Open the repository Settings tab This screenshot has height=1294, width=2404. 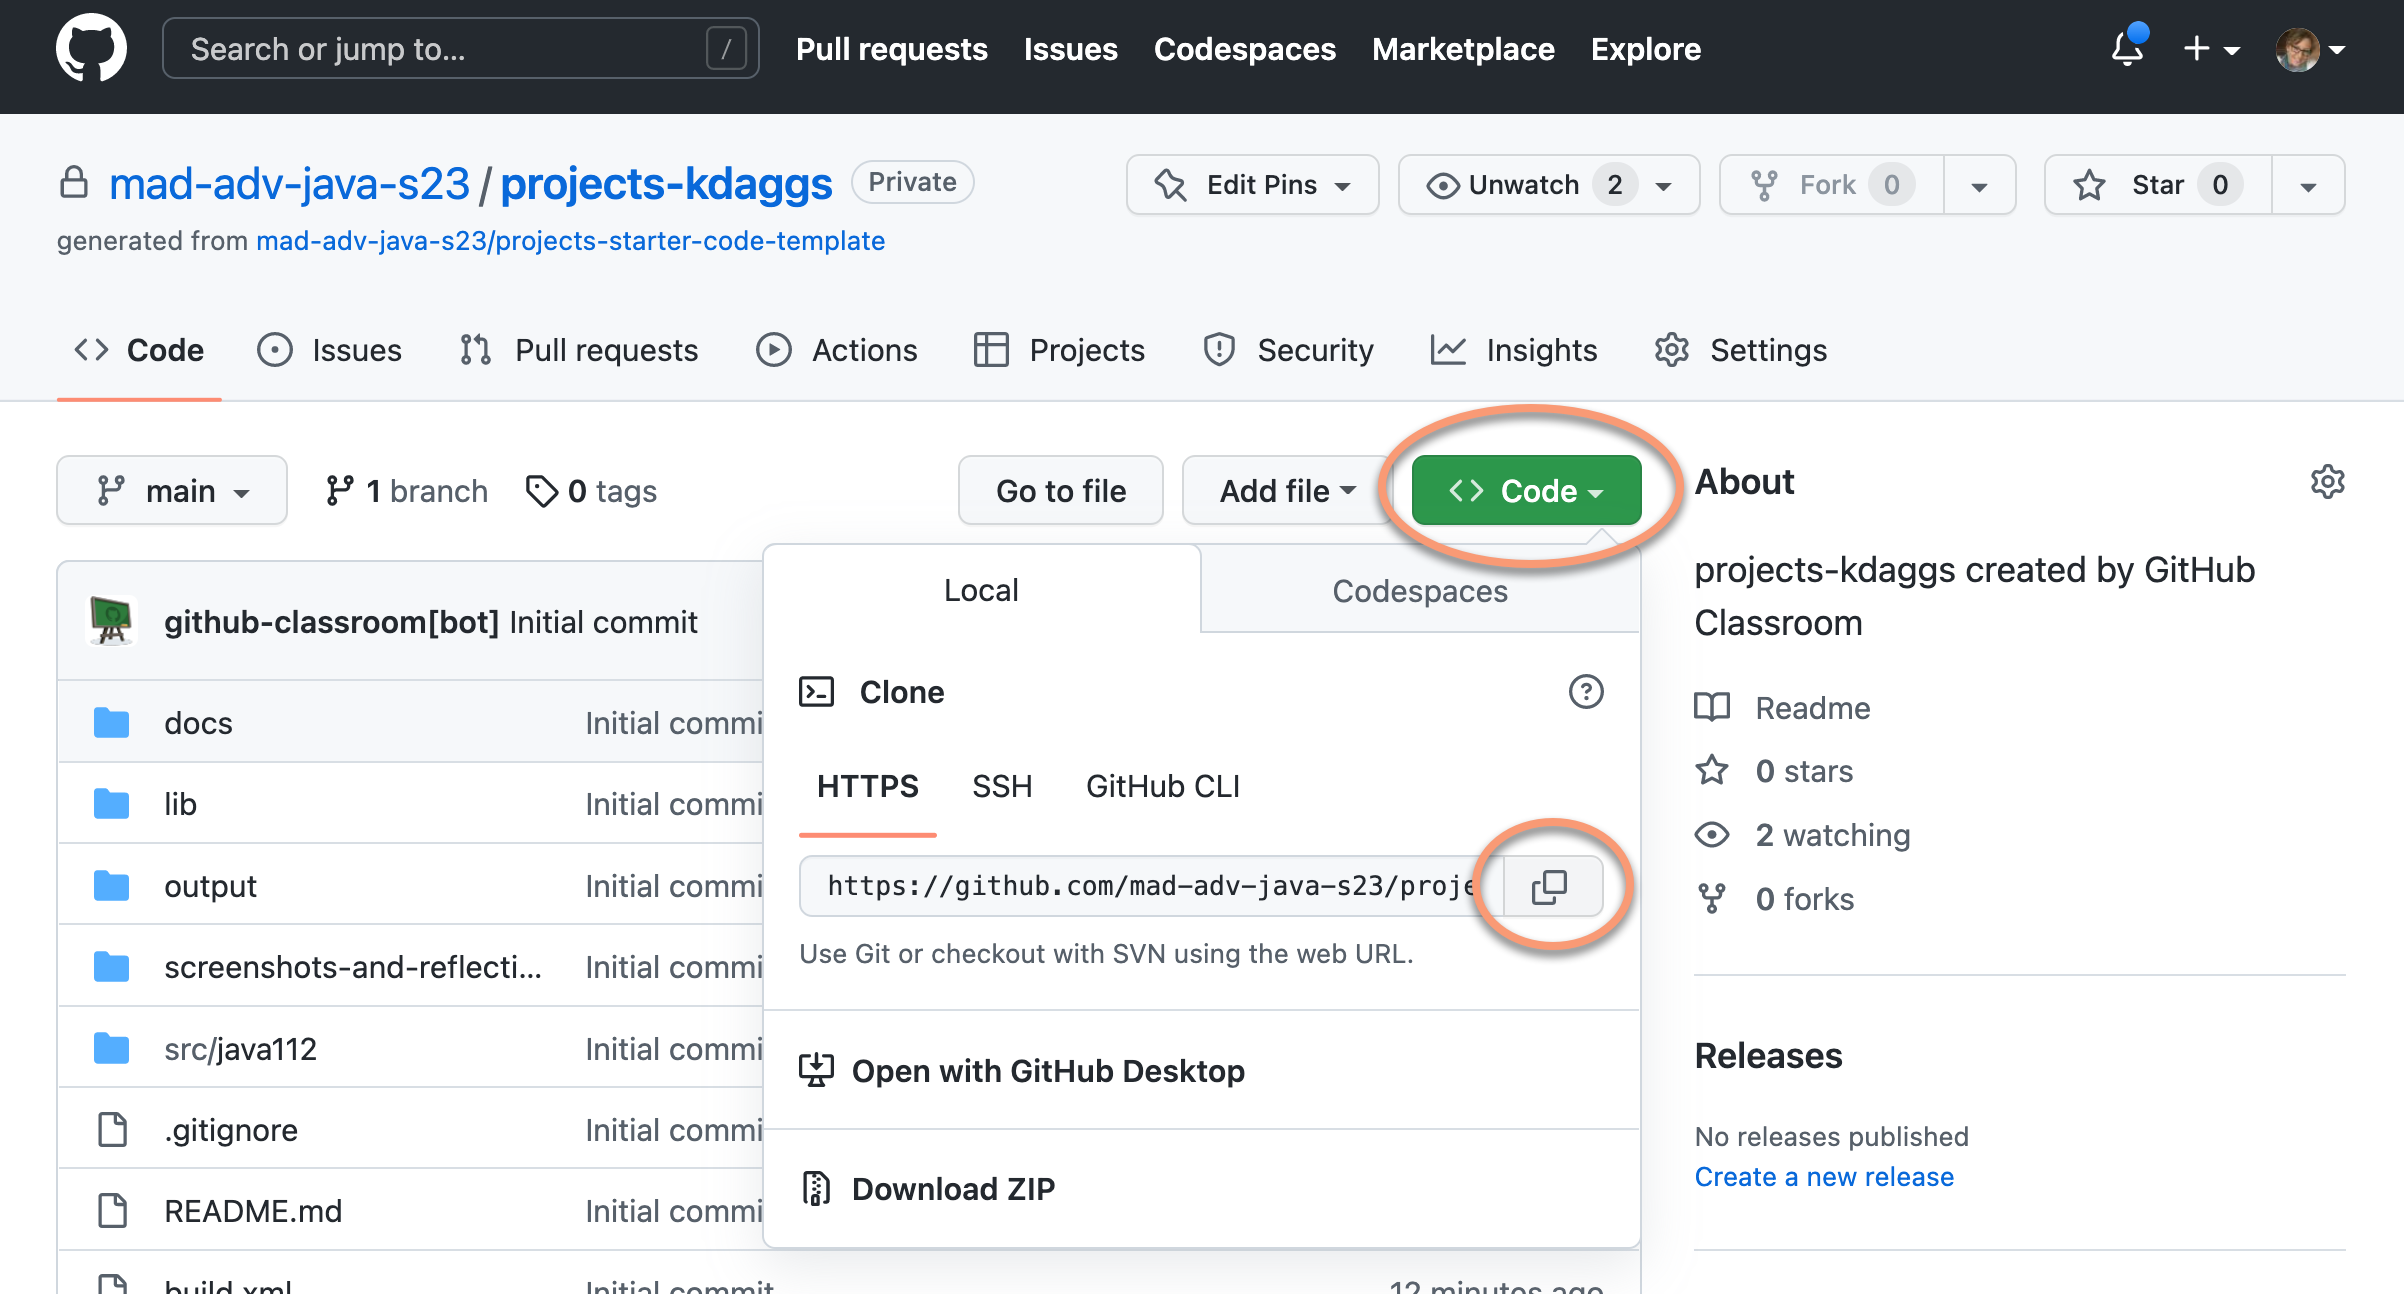1740,350
